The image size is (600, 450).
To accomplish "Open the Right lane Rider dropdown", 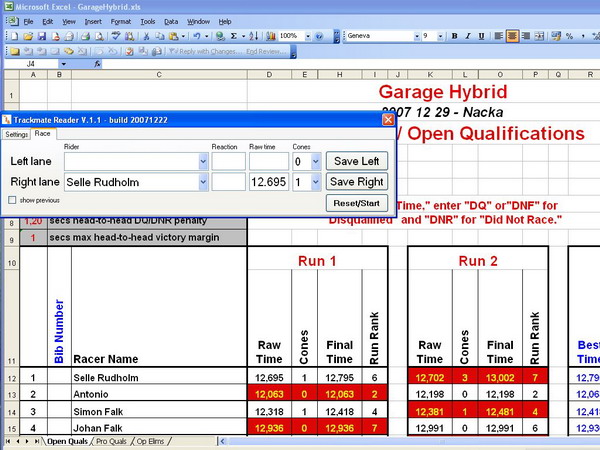I will (x=203, y=182).
